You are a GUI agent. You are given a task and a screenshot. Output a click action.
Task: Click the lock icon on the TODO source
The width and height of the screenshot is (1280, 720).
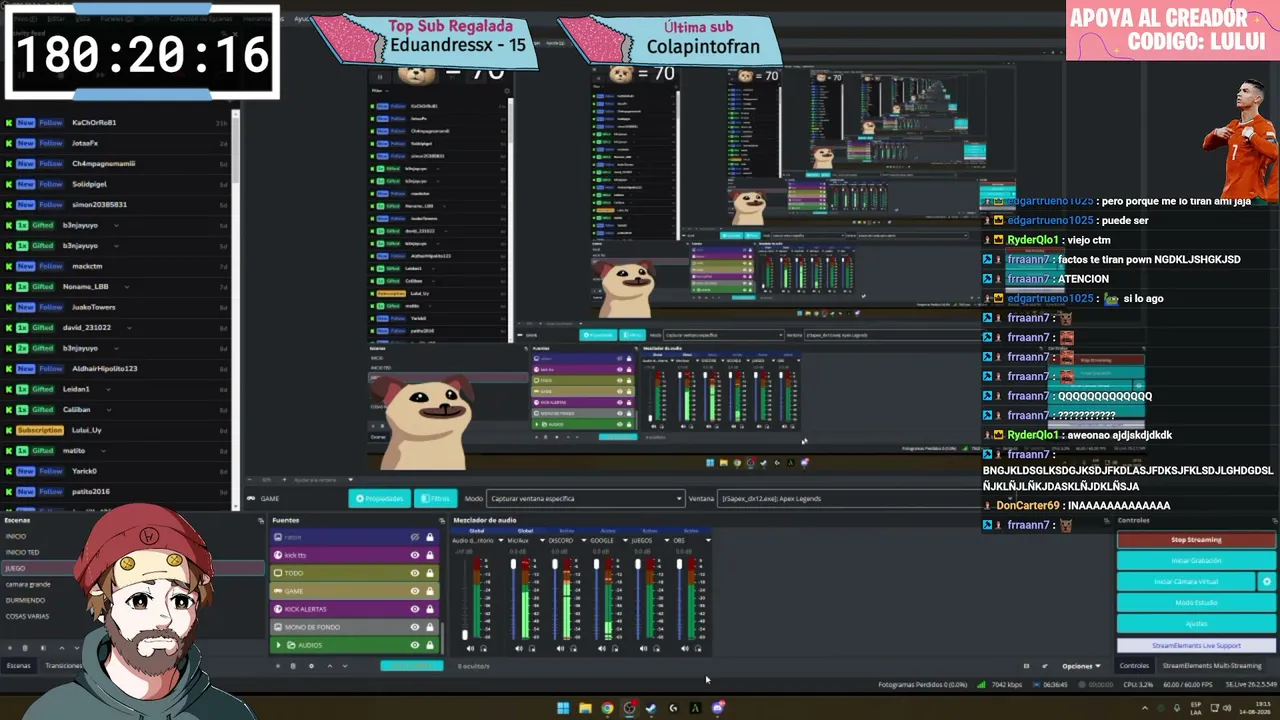pyautogui.click(x=430, y=573)
